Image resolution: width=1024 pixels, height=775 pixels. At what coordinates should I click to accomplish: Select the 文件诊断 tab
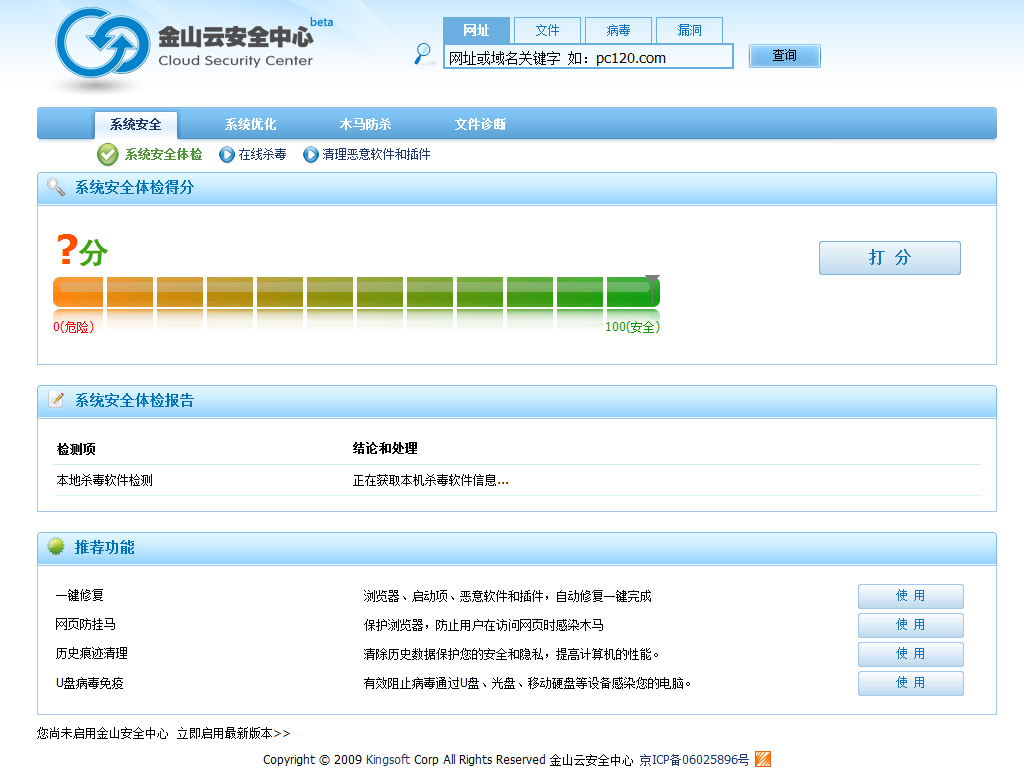click(x=480, y=125)
